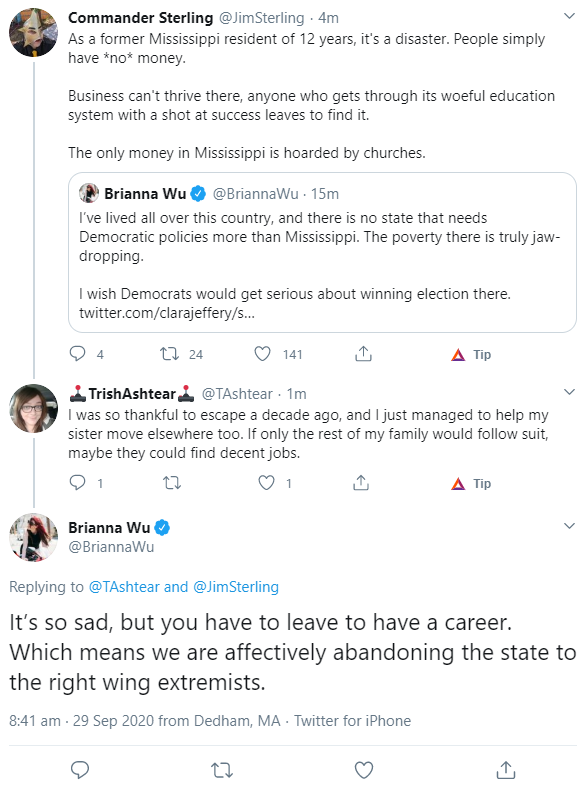
Task: Retweet Brianna Wu's main tweet
Action: (x=222, y=770)
